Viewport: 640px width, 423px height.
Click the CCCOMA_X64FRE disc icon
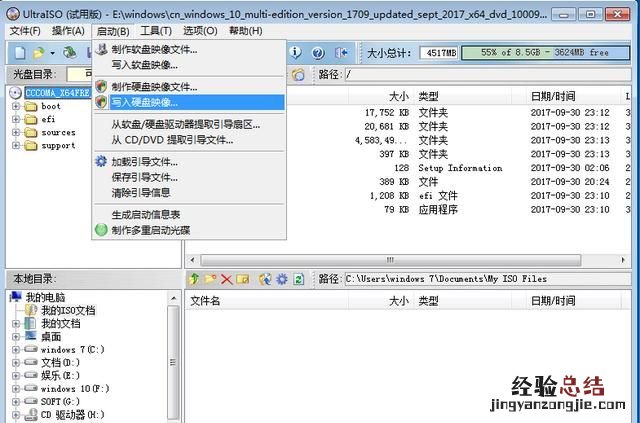[x=15, y=93]
